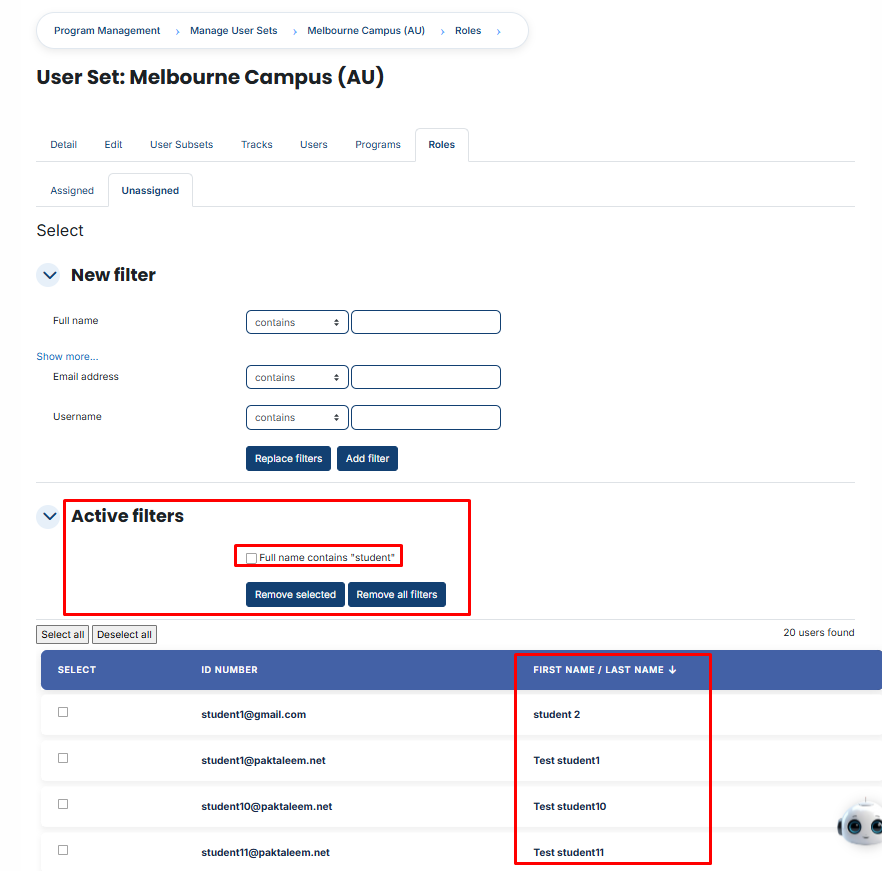Open the Full name 'contains' dropdown
Viewport: 882px width, 871px height.
[x=297, y=322]
